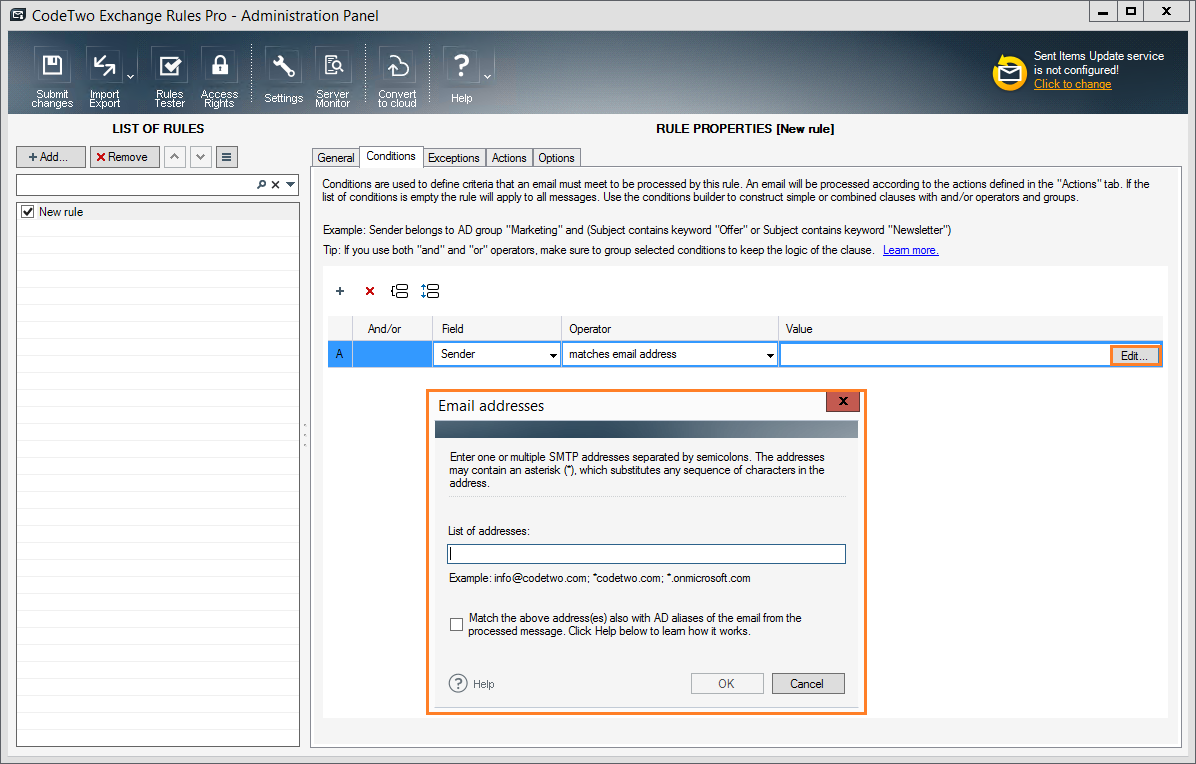This screenshot has width=1196, height=764.
Task: Click the Remove rule button
Action: [x=124, y=157]
